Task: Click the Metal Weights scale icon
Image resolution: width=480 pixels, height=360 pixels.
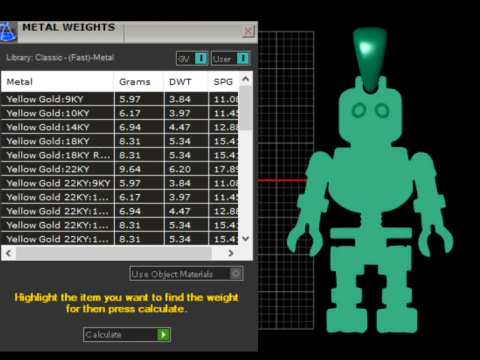Action: [8, 32]
